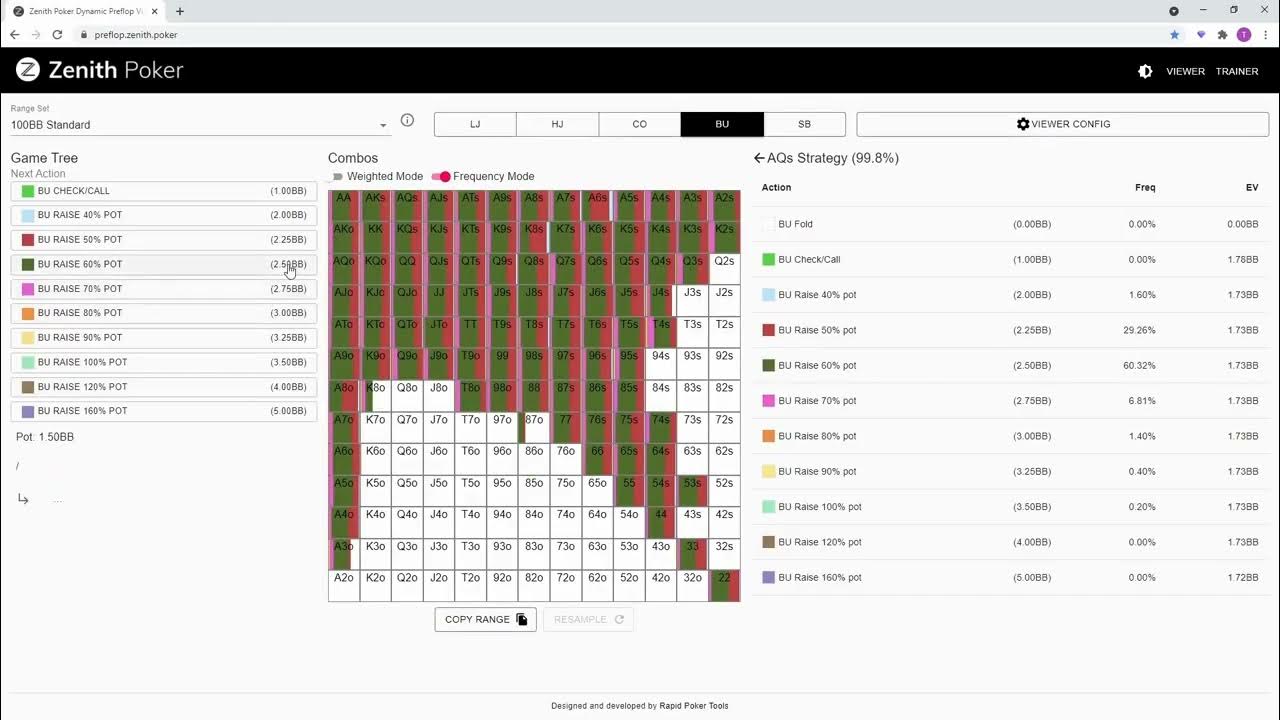The height and width of the screenshot is (720, 1280).
Task: Select the JJ combo cell
Action: 439,301
